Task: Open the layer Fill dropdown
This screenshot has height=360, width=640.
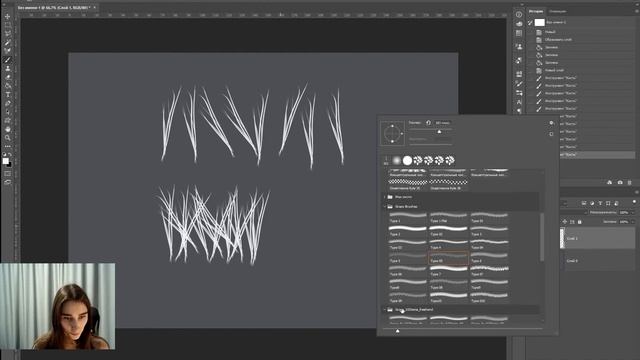Action: click(x=633, y=222)
